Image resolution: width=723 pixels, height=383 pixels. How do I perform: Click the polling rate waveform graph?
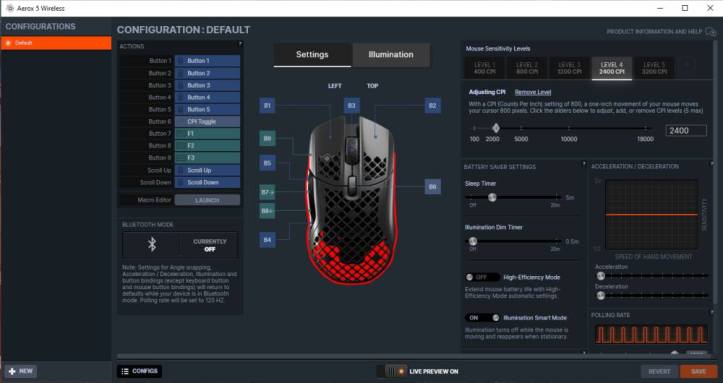(651, 334)
